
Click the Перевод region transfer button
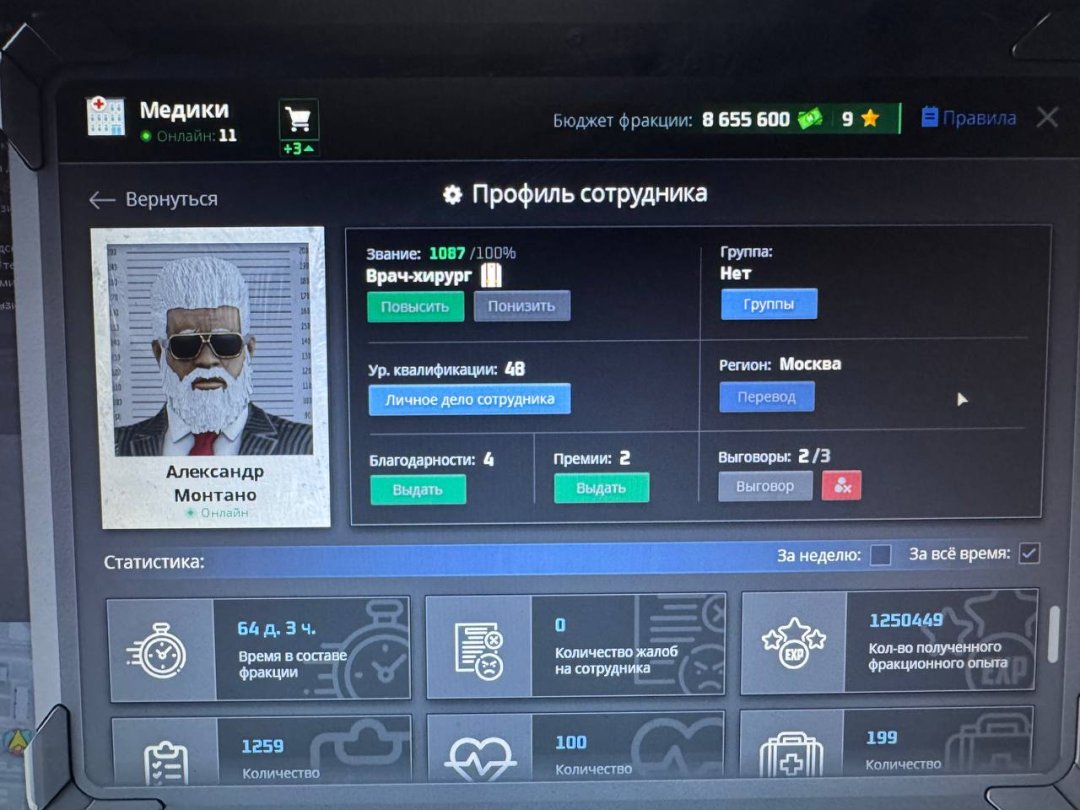[766, 397]
